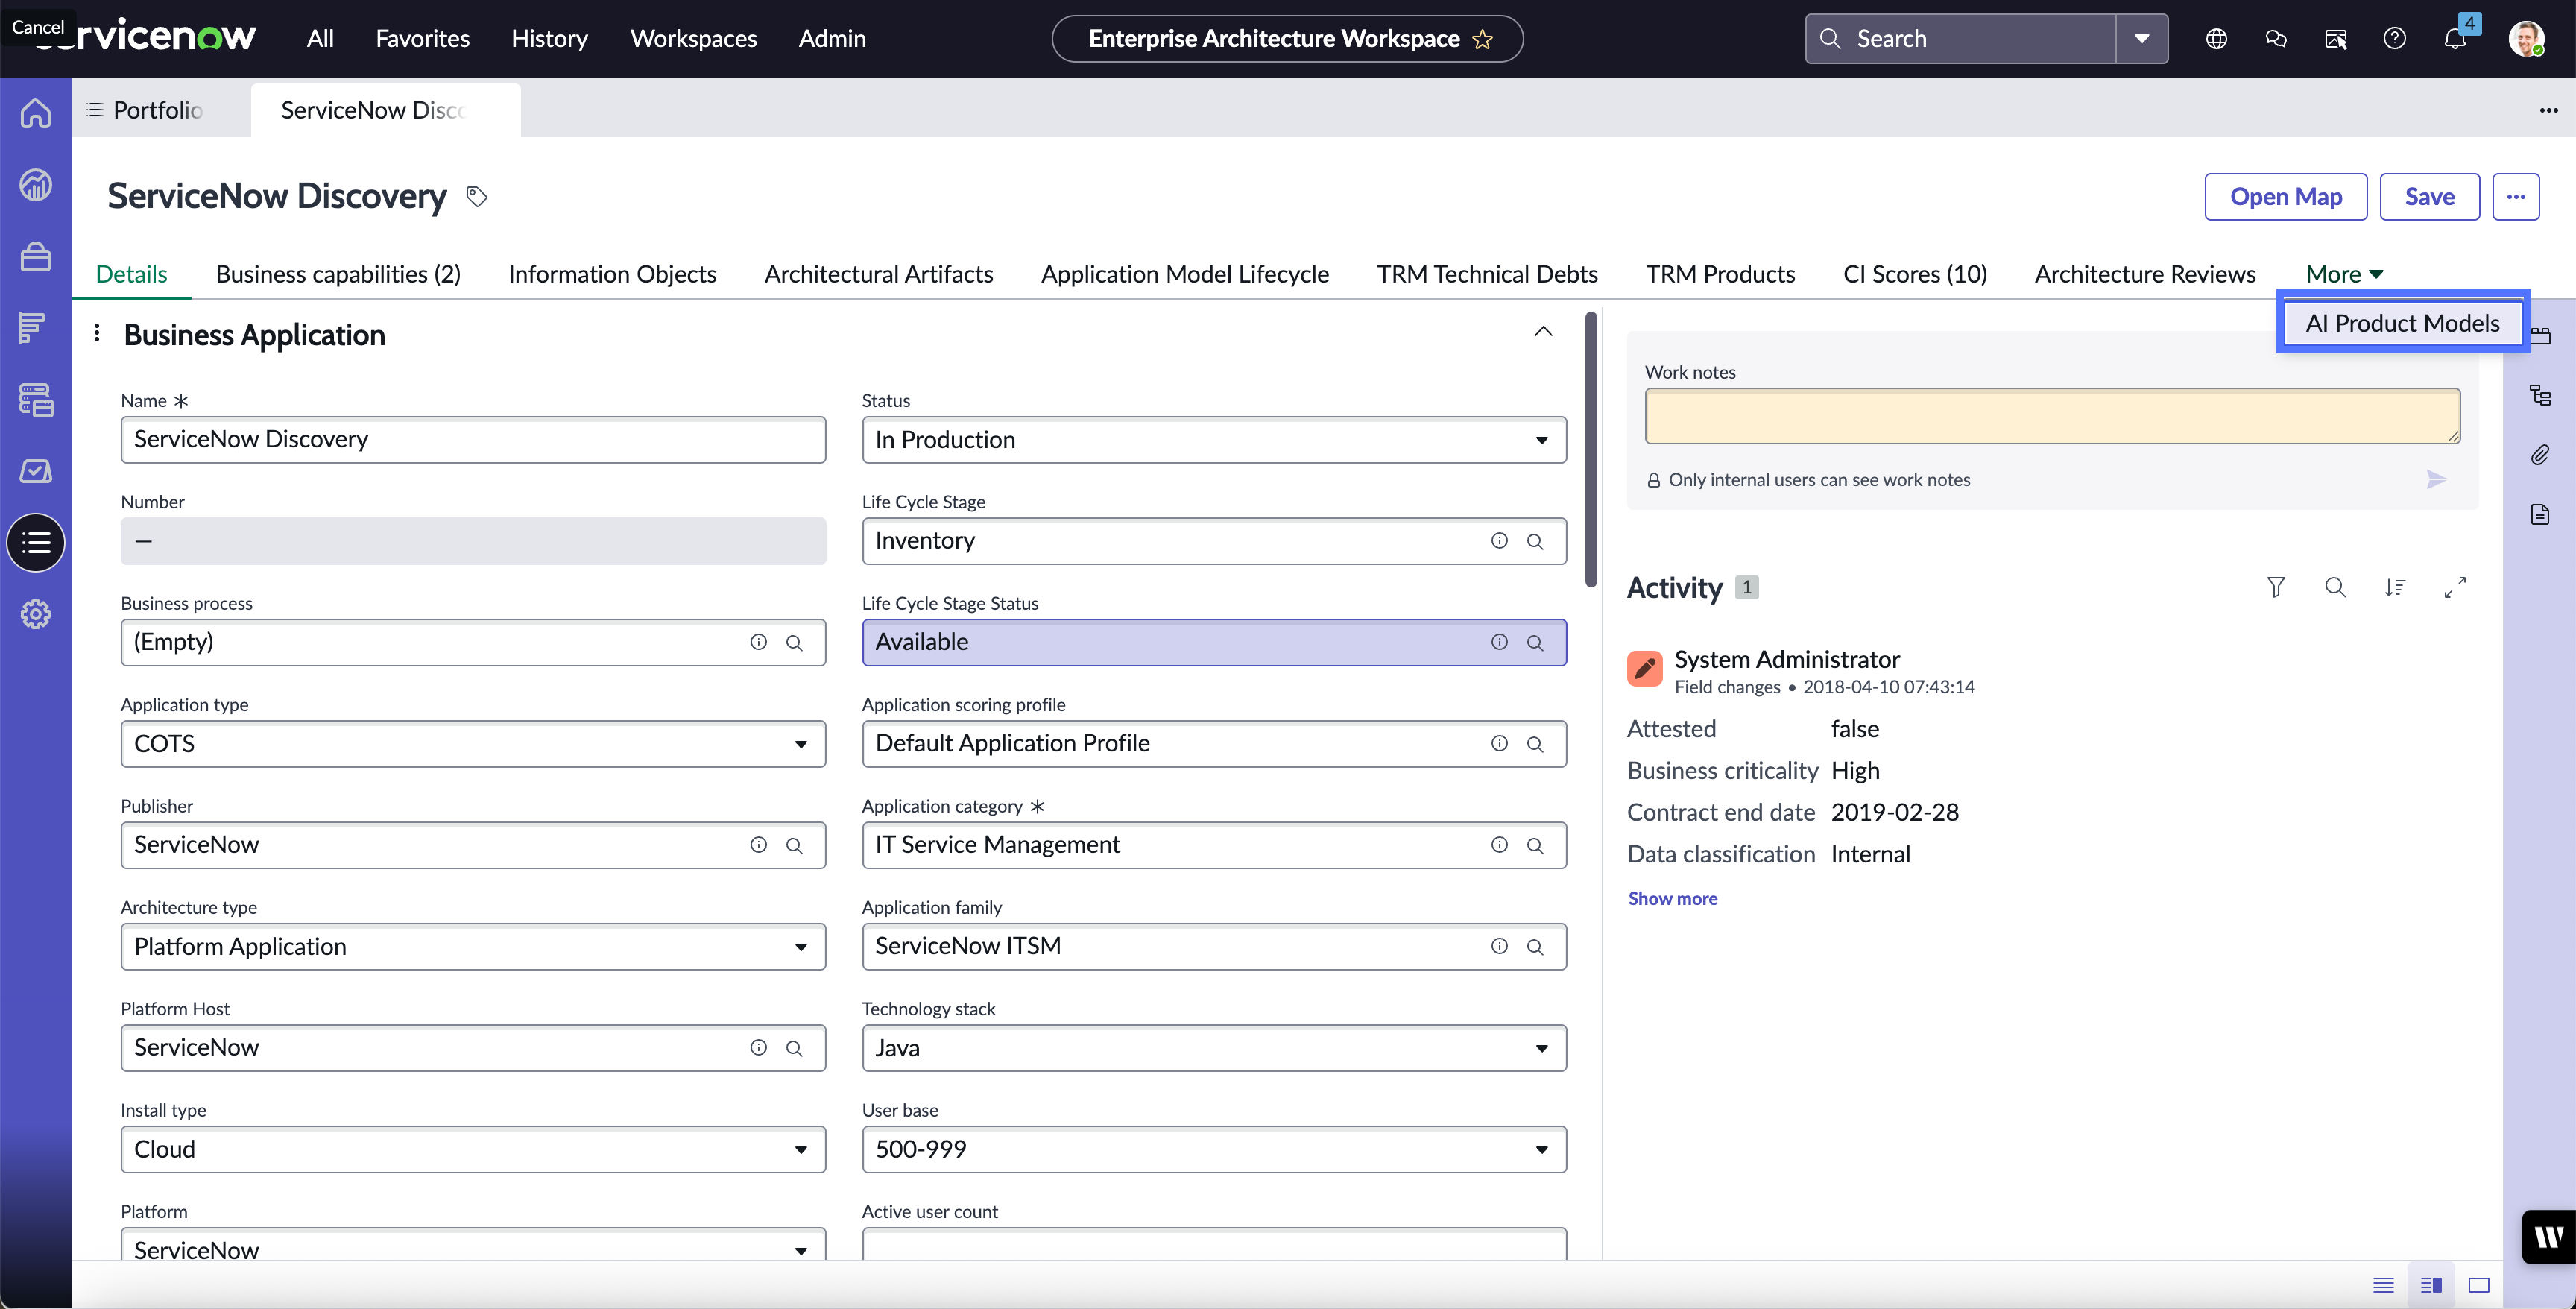2576x1309 pixels.
Task: Open the Status dropdown In Production
Action: (x=1214, y=440)
